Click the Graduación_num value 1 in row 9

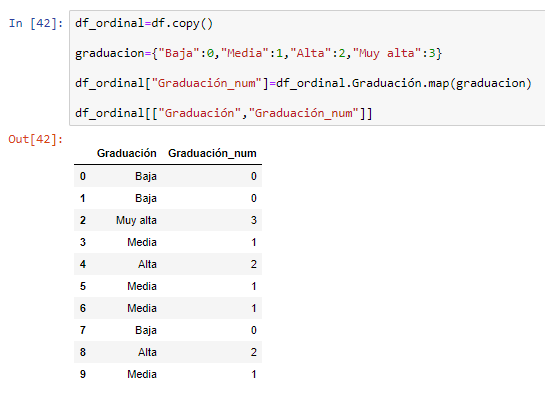(x=254, y=374)
